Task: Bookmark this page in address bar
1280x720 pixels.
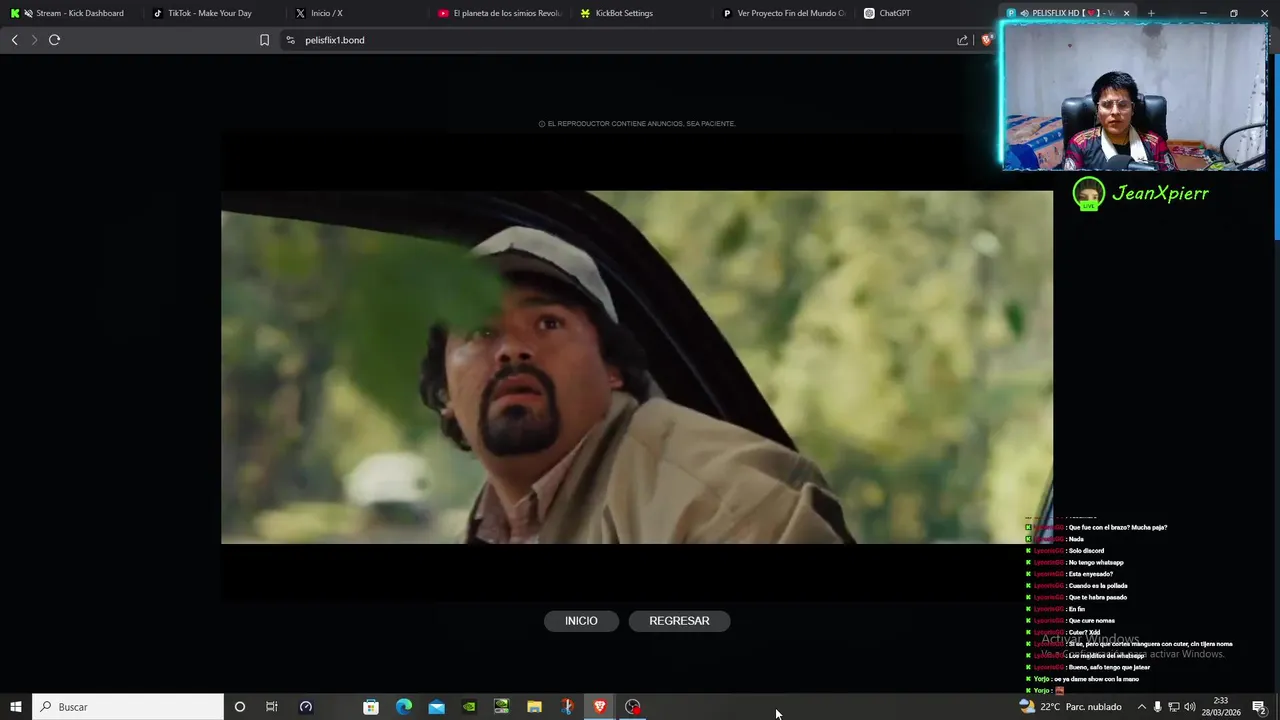Action: (x=264, y=40)
